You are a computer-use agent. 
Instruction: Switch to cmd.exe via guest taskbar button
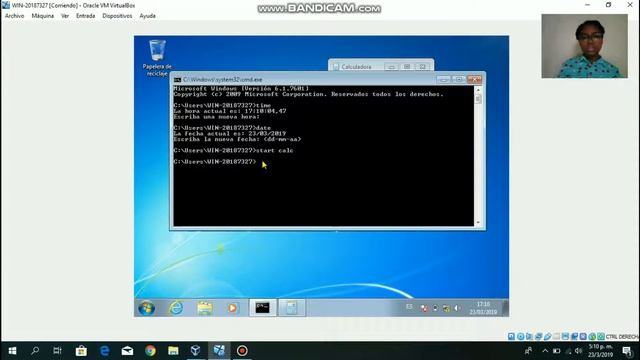coord(262,308)
